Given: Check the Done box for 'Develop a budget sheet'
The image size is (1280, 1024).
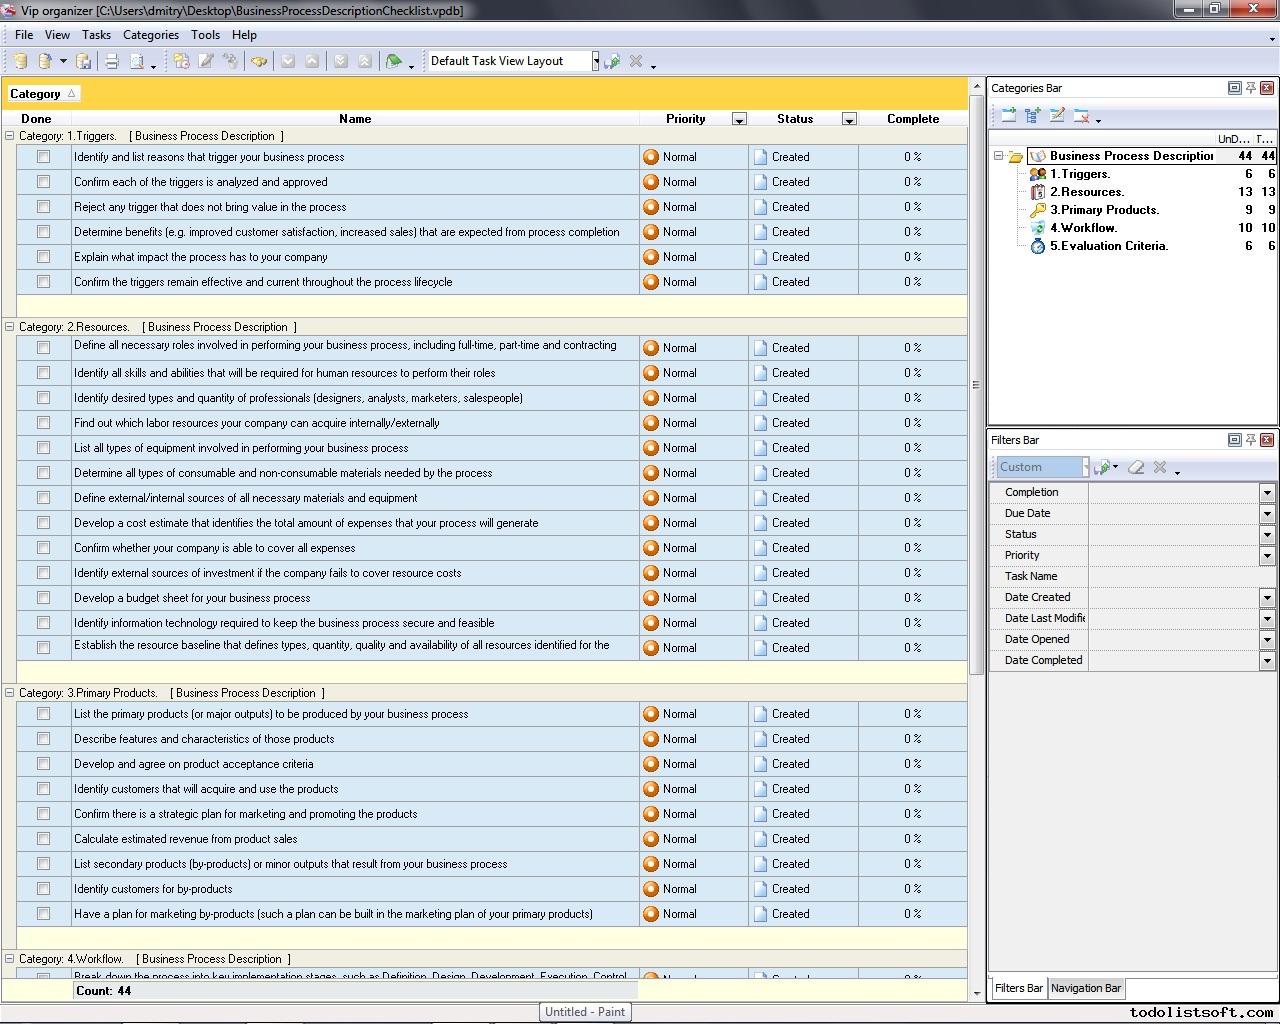Looking at the screenshot, I should coord(42,598).
